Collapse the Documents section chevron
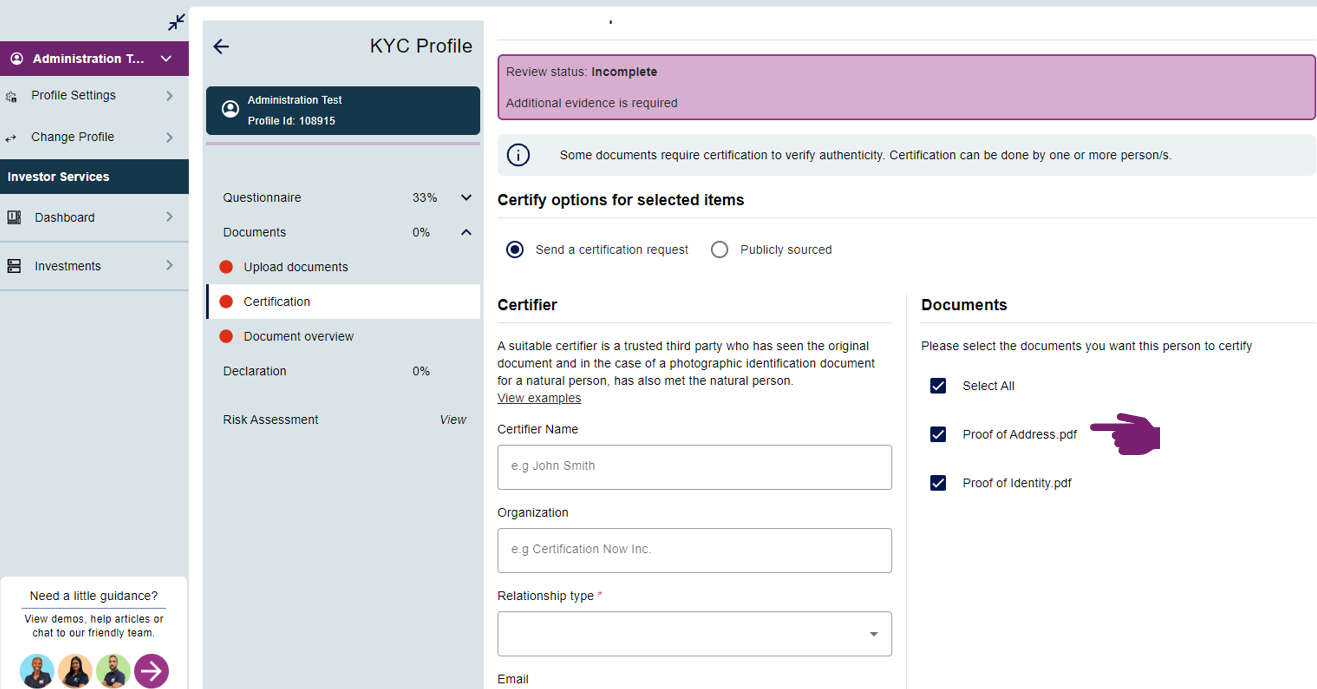Screen dimensions: 1317x689 (466, 232)
